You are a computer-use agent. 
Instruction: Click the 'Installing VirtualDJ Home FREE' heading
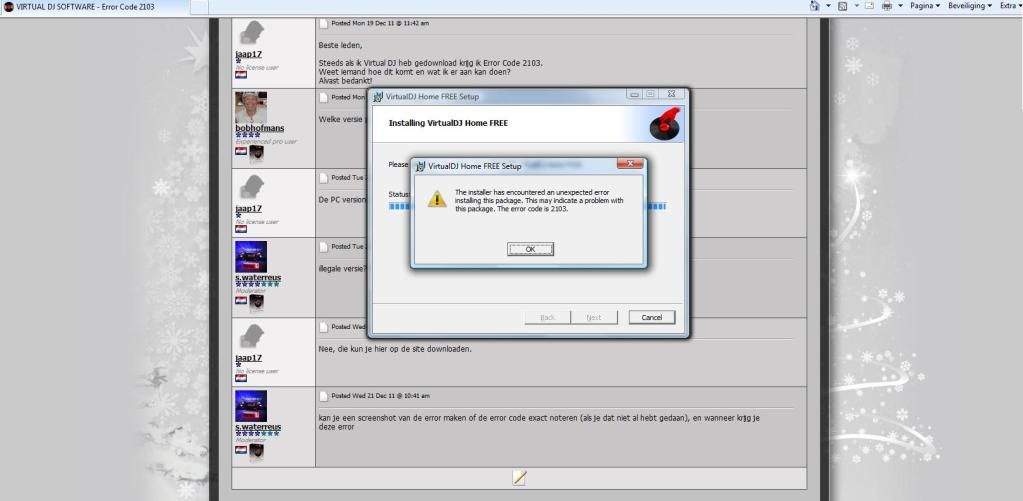[x=448, y=123]
